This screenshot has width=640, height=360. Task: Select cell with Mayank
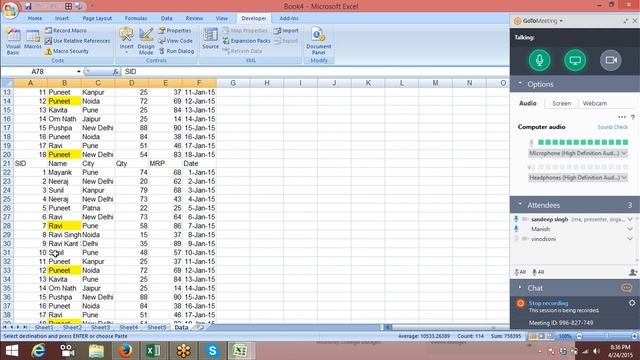click(x=64, y=172)
